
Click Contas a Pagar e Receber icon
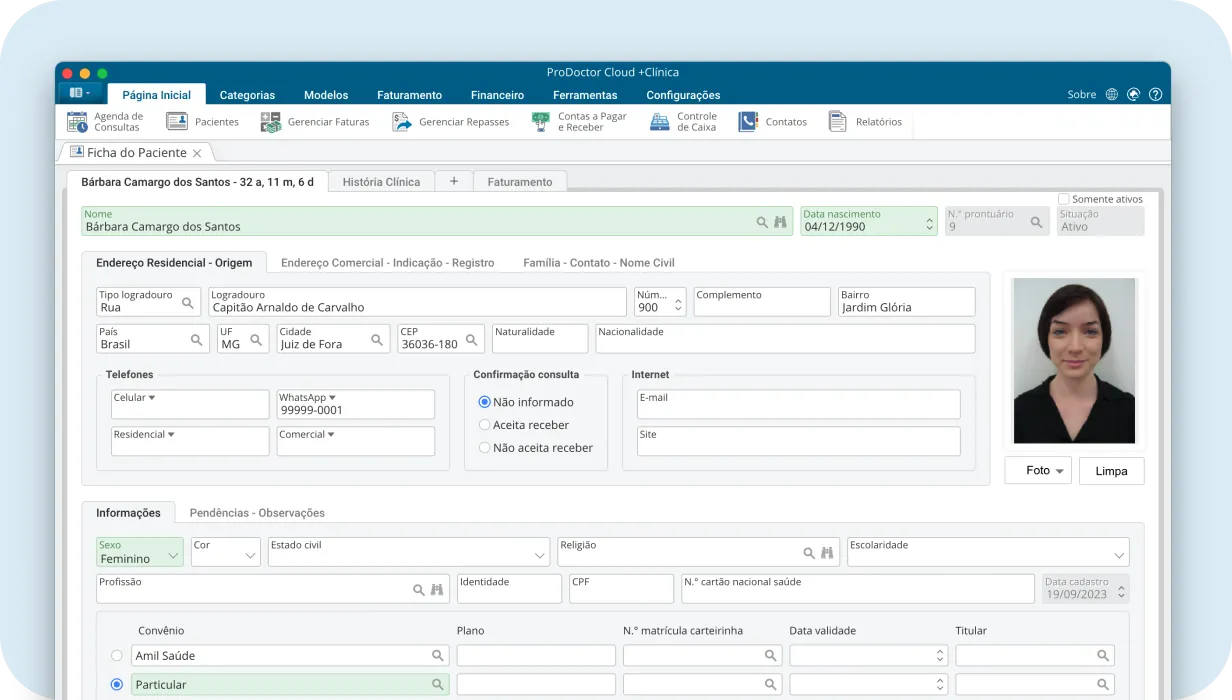point(541,122)
